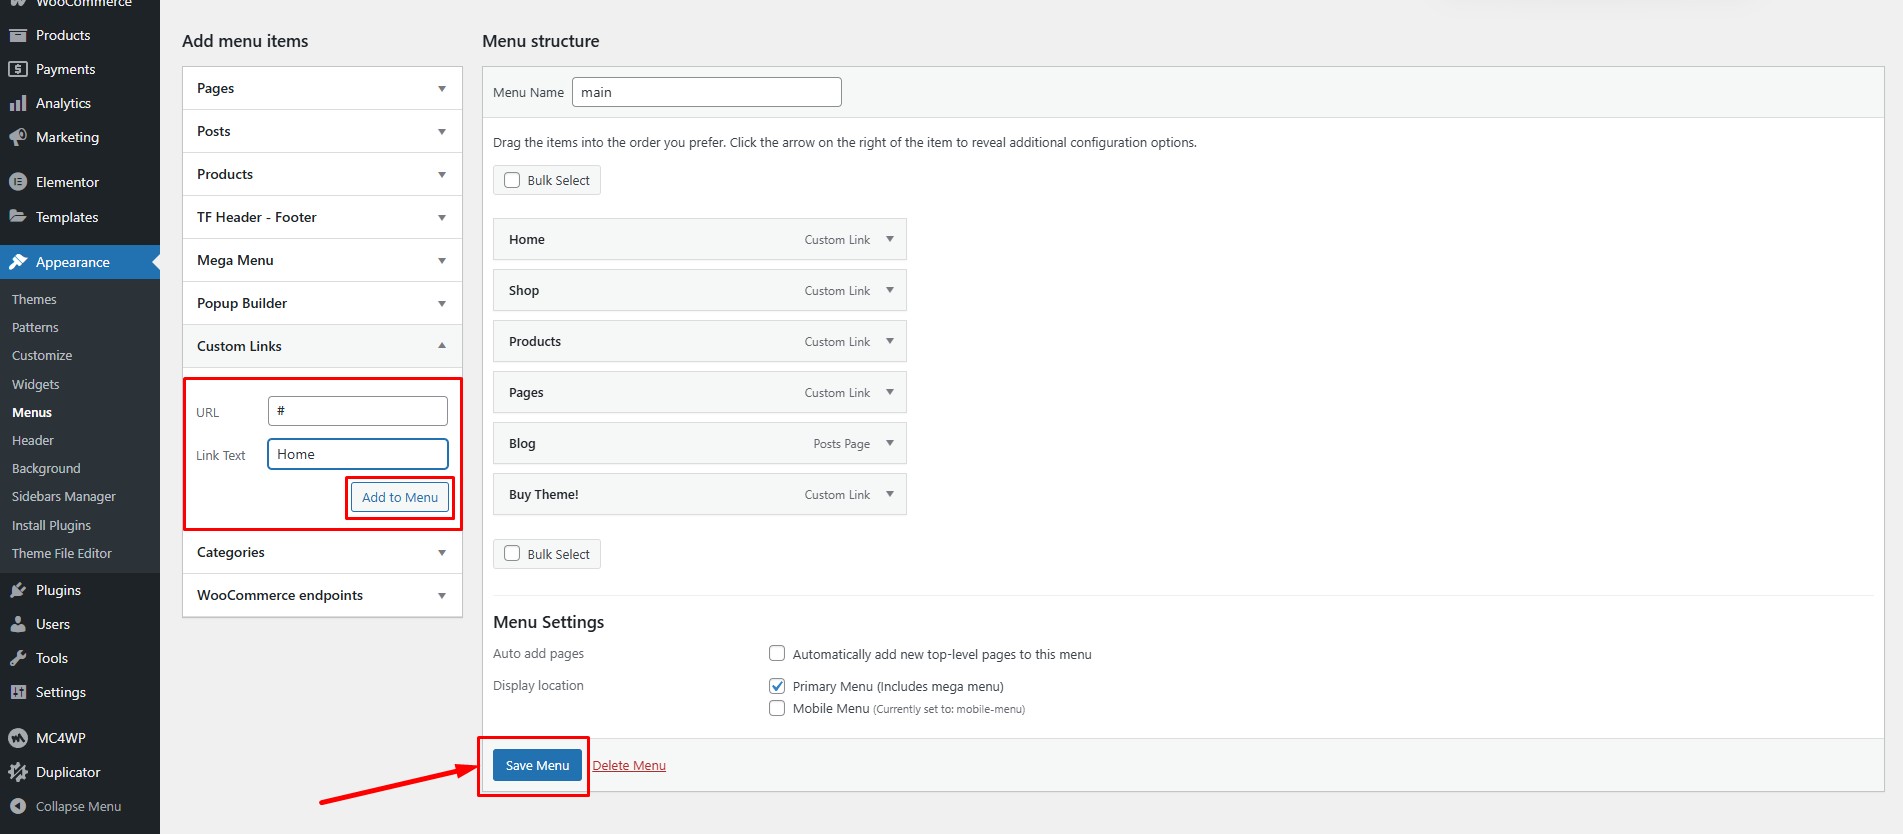
Task: Tick the top Bulk Select checkbox
Action: [512, 180]
